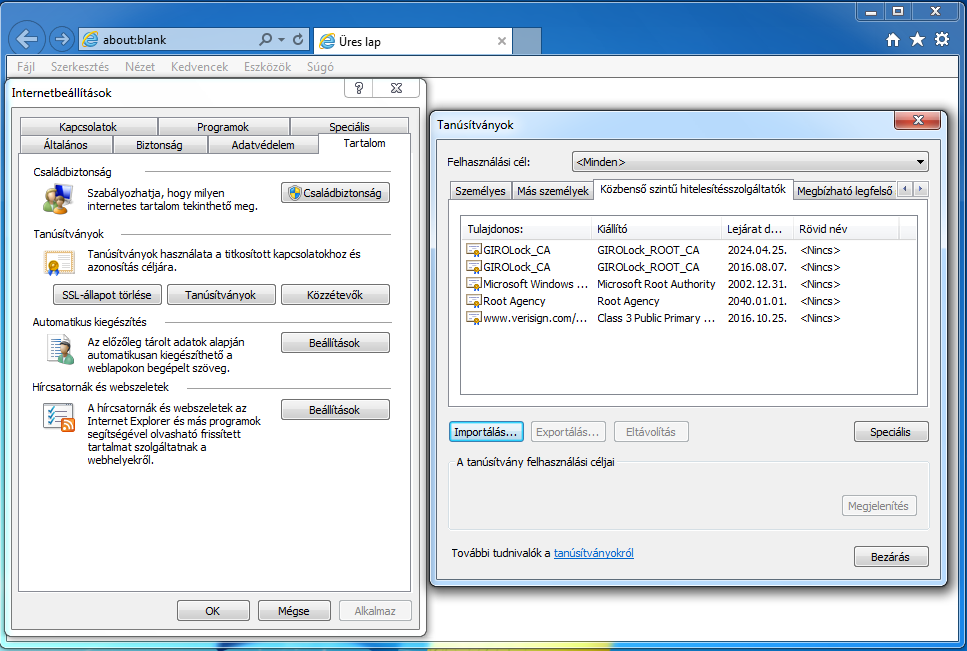Image resolution: width=967 pixels, height=651 pixels.
Task: Click the www.verisign.com certificate icon
Action: pyautogui.click(x=474, y=318)
